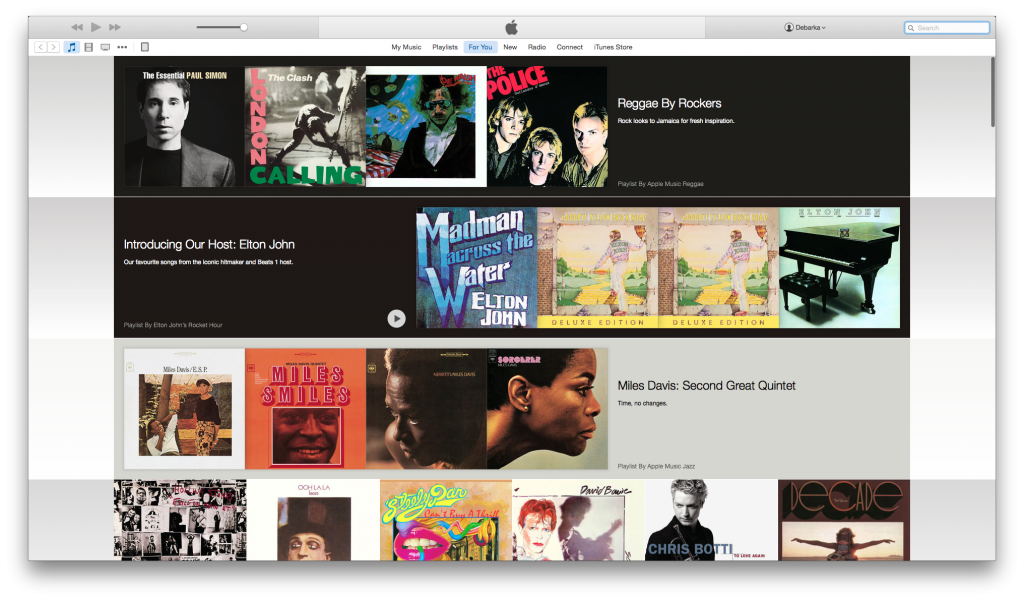Open Miles Davis: Second Great Quintet title
This screenshot has width=1024, height=601.
coord(707,385)
